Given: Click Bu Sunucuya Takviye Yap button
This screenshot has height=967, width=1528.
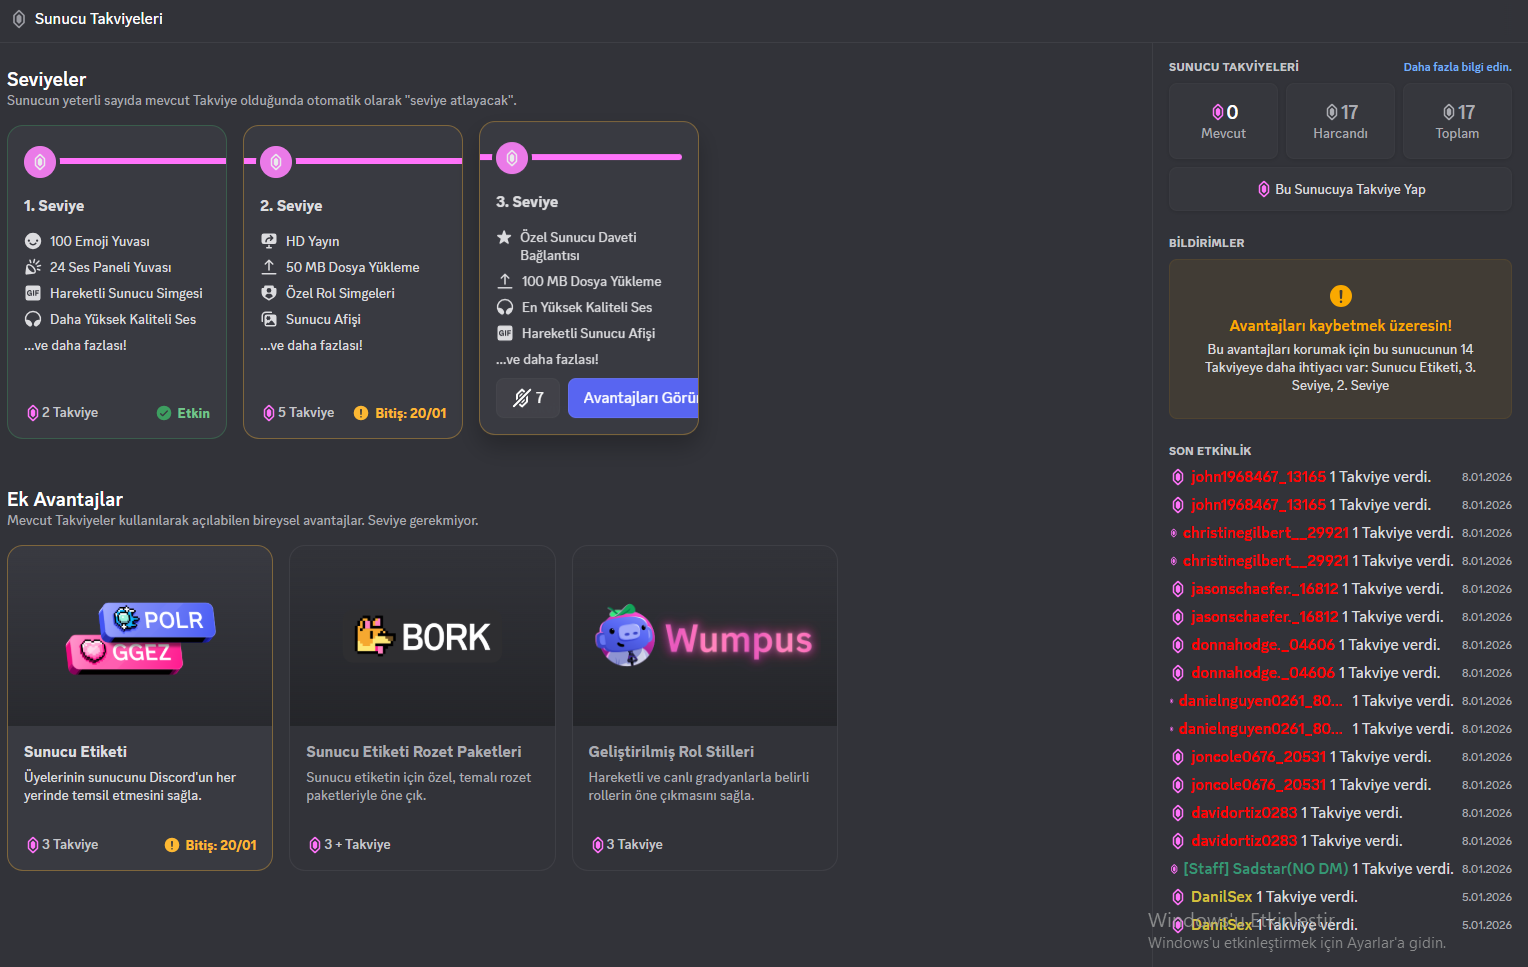Looking at the screenshot, I should tap(1340, 189).
